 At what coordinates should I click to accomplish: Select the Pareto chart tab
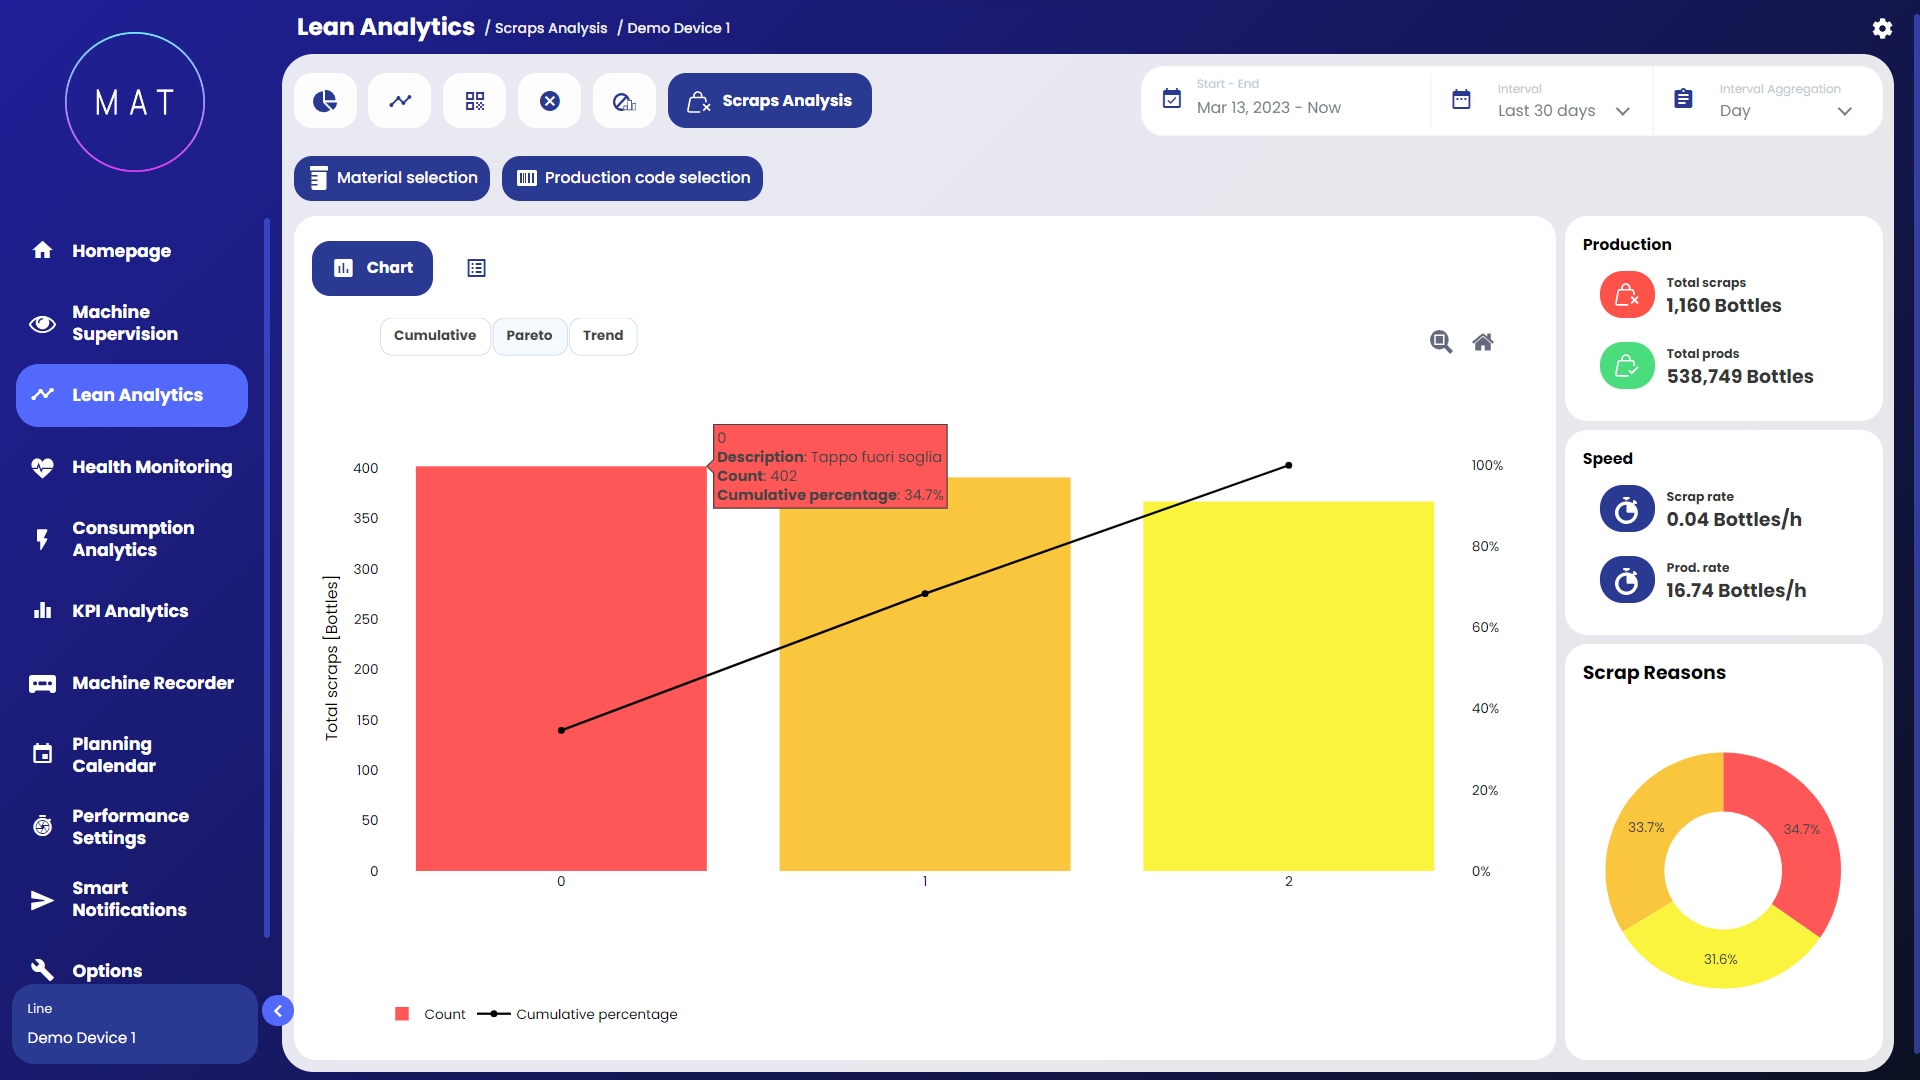pyautogui.click(x=529, y=336)
